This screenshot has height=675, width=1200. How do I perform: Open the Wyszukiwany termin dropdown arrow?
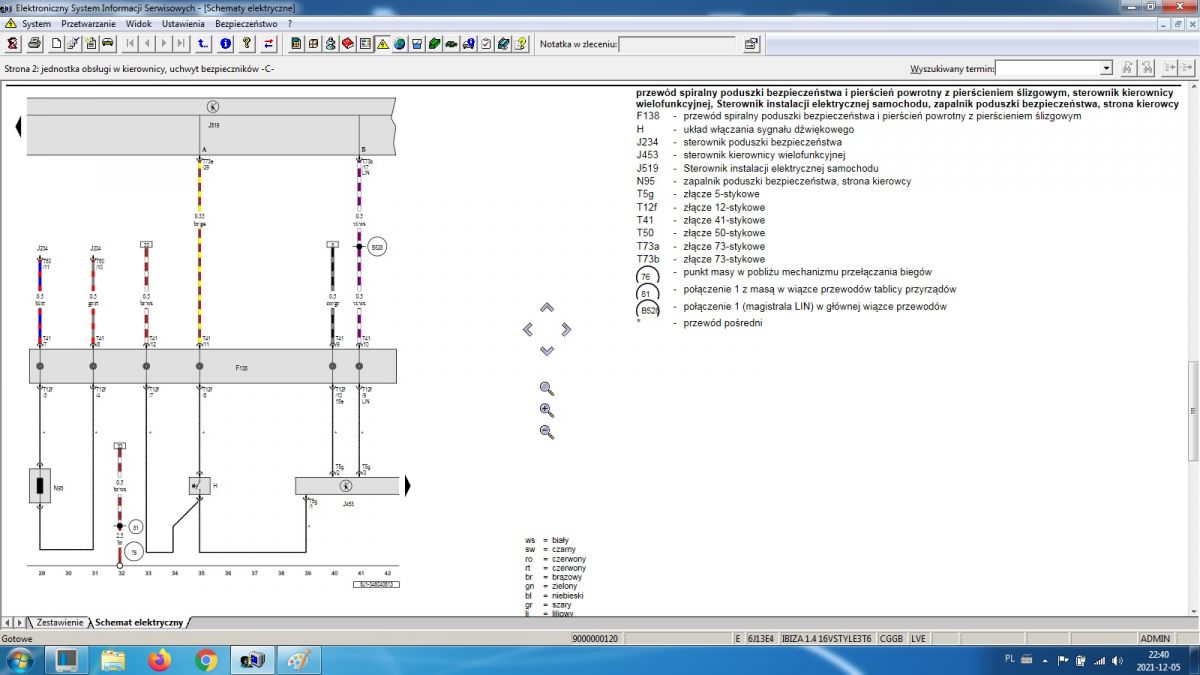1106,68
